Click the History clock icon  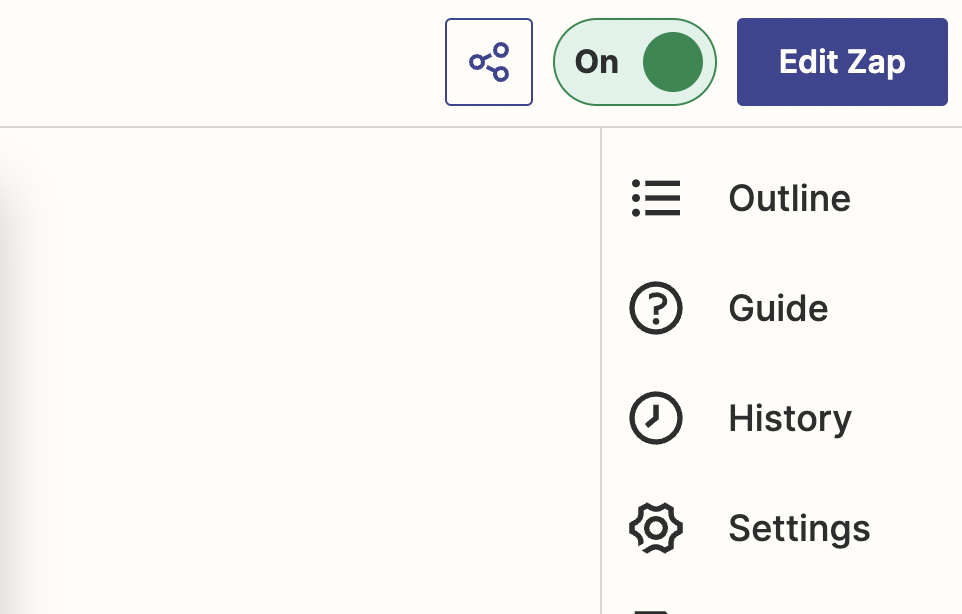(656, 418)
